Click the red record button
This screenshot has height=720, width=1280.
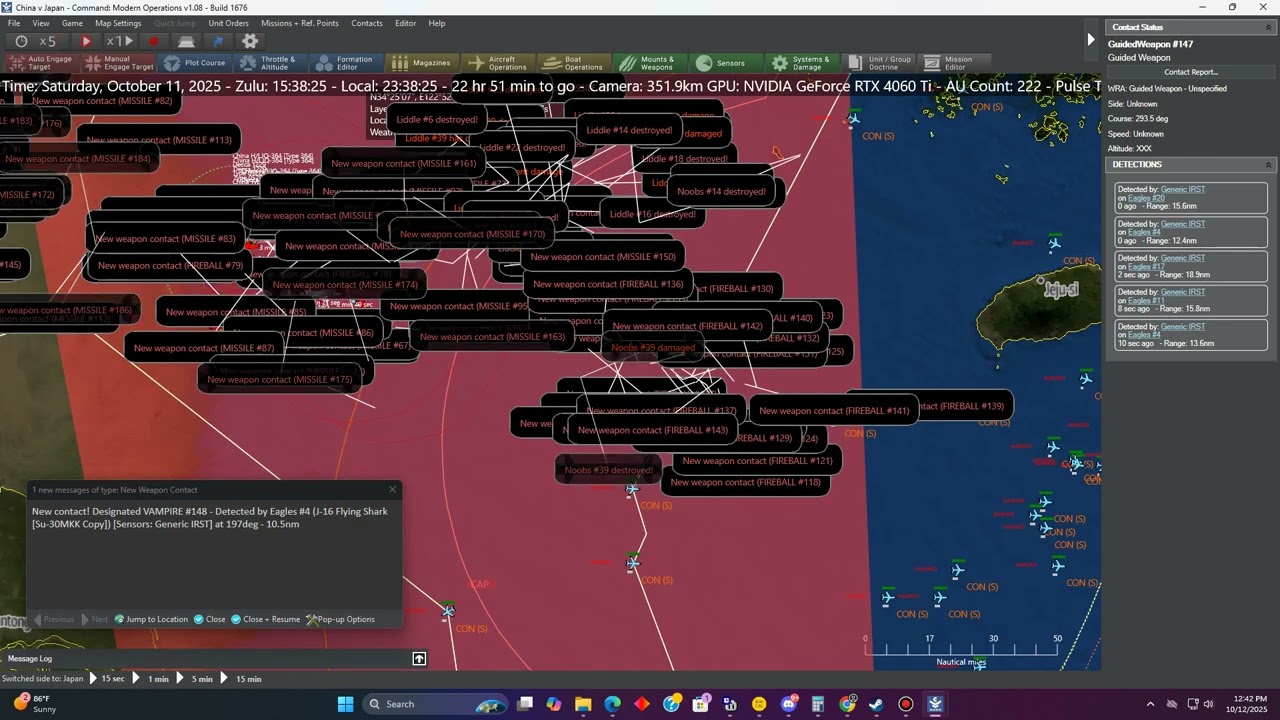click(x=154, y=41)
